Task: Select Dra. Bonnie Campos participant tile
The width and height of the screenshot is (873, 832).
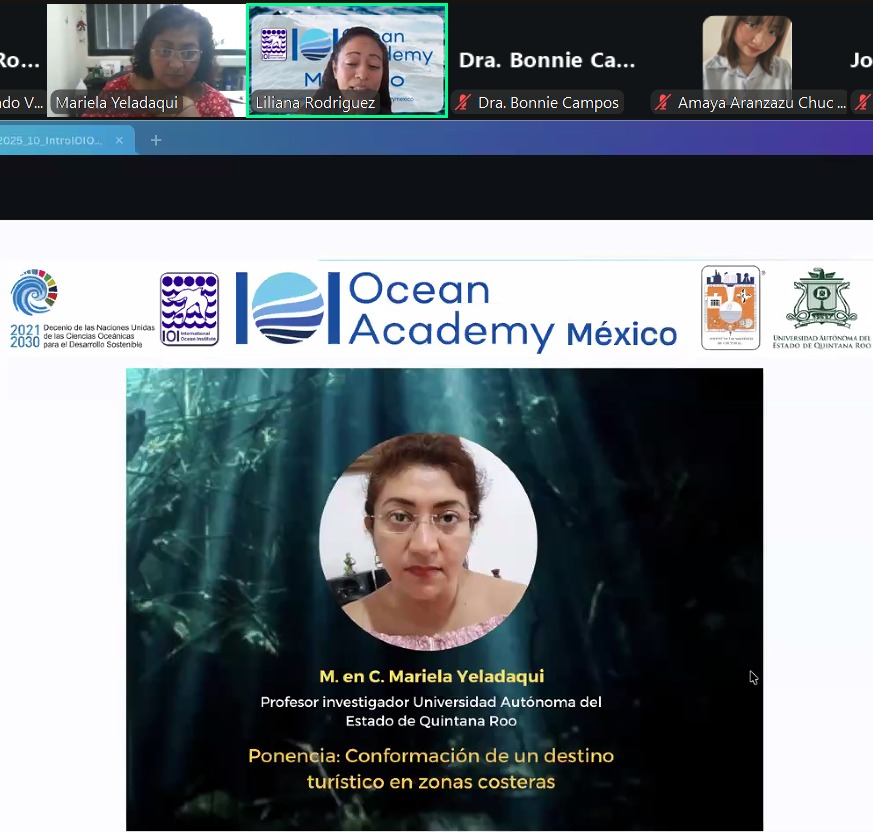Action: pos(547,60)
